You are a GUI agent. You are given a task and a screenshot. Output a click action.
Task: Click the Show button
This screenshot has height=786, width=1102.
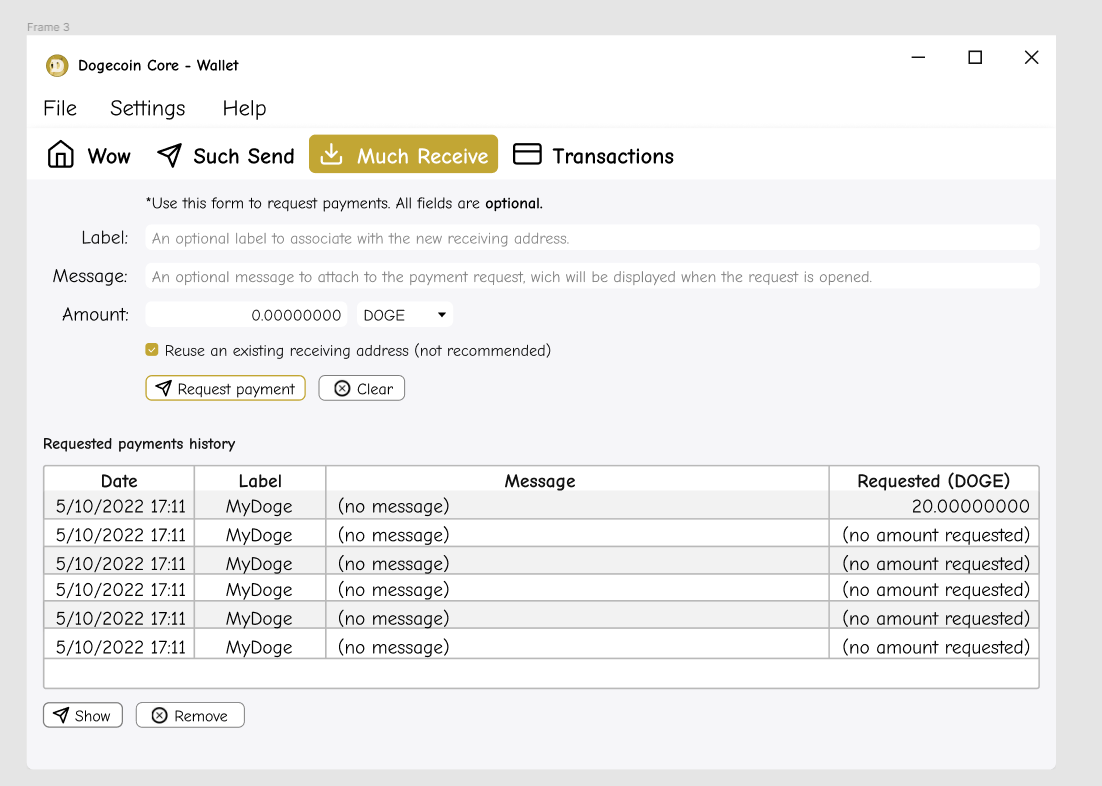(x=83, y=715)
